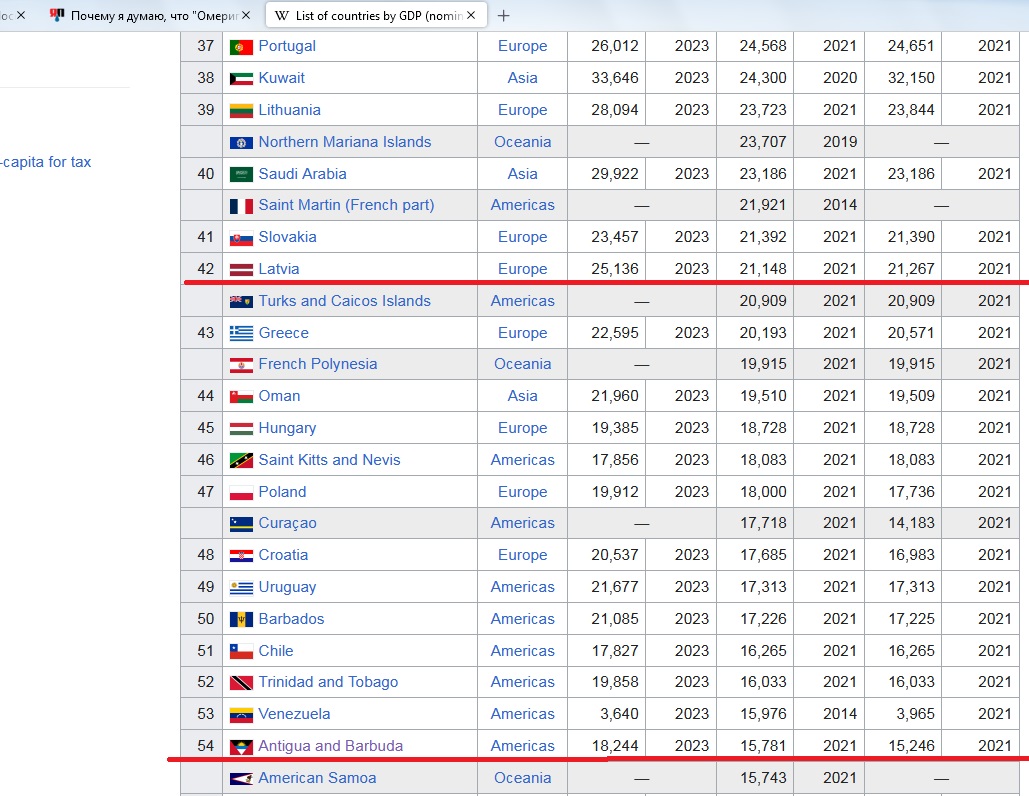Follow the Trinidad and Tobago link
The height and width of the screenshot is (796, 1029).
click(328, 682)
